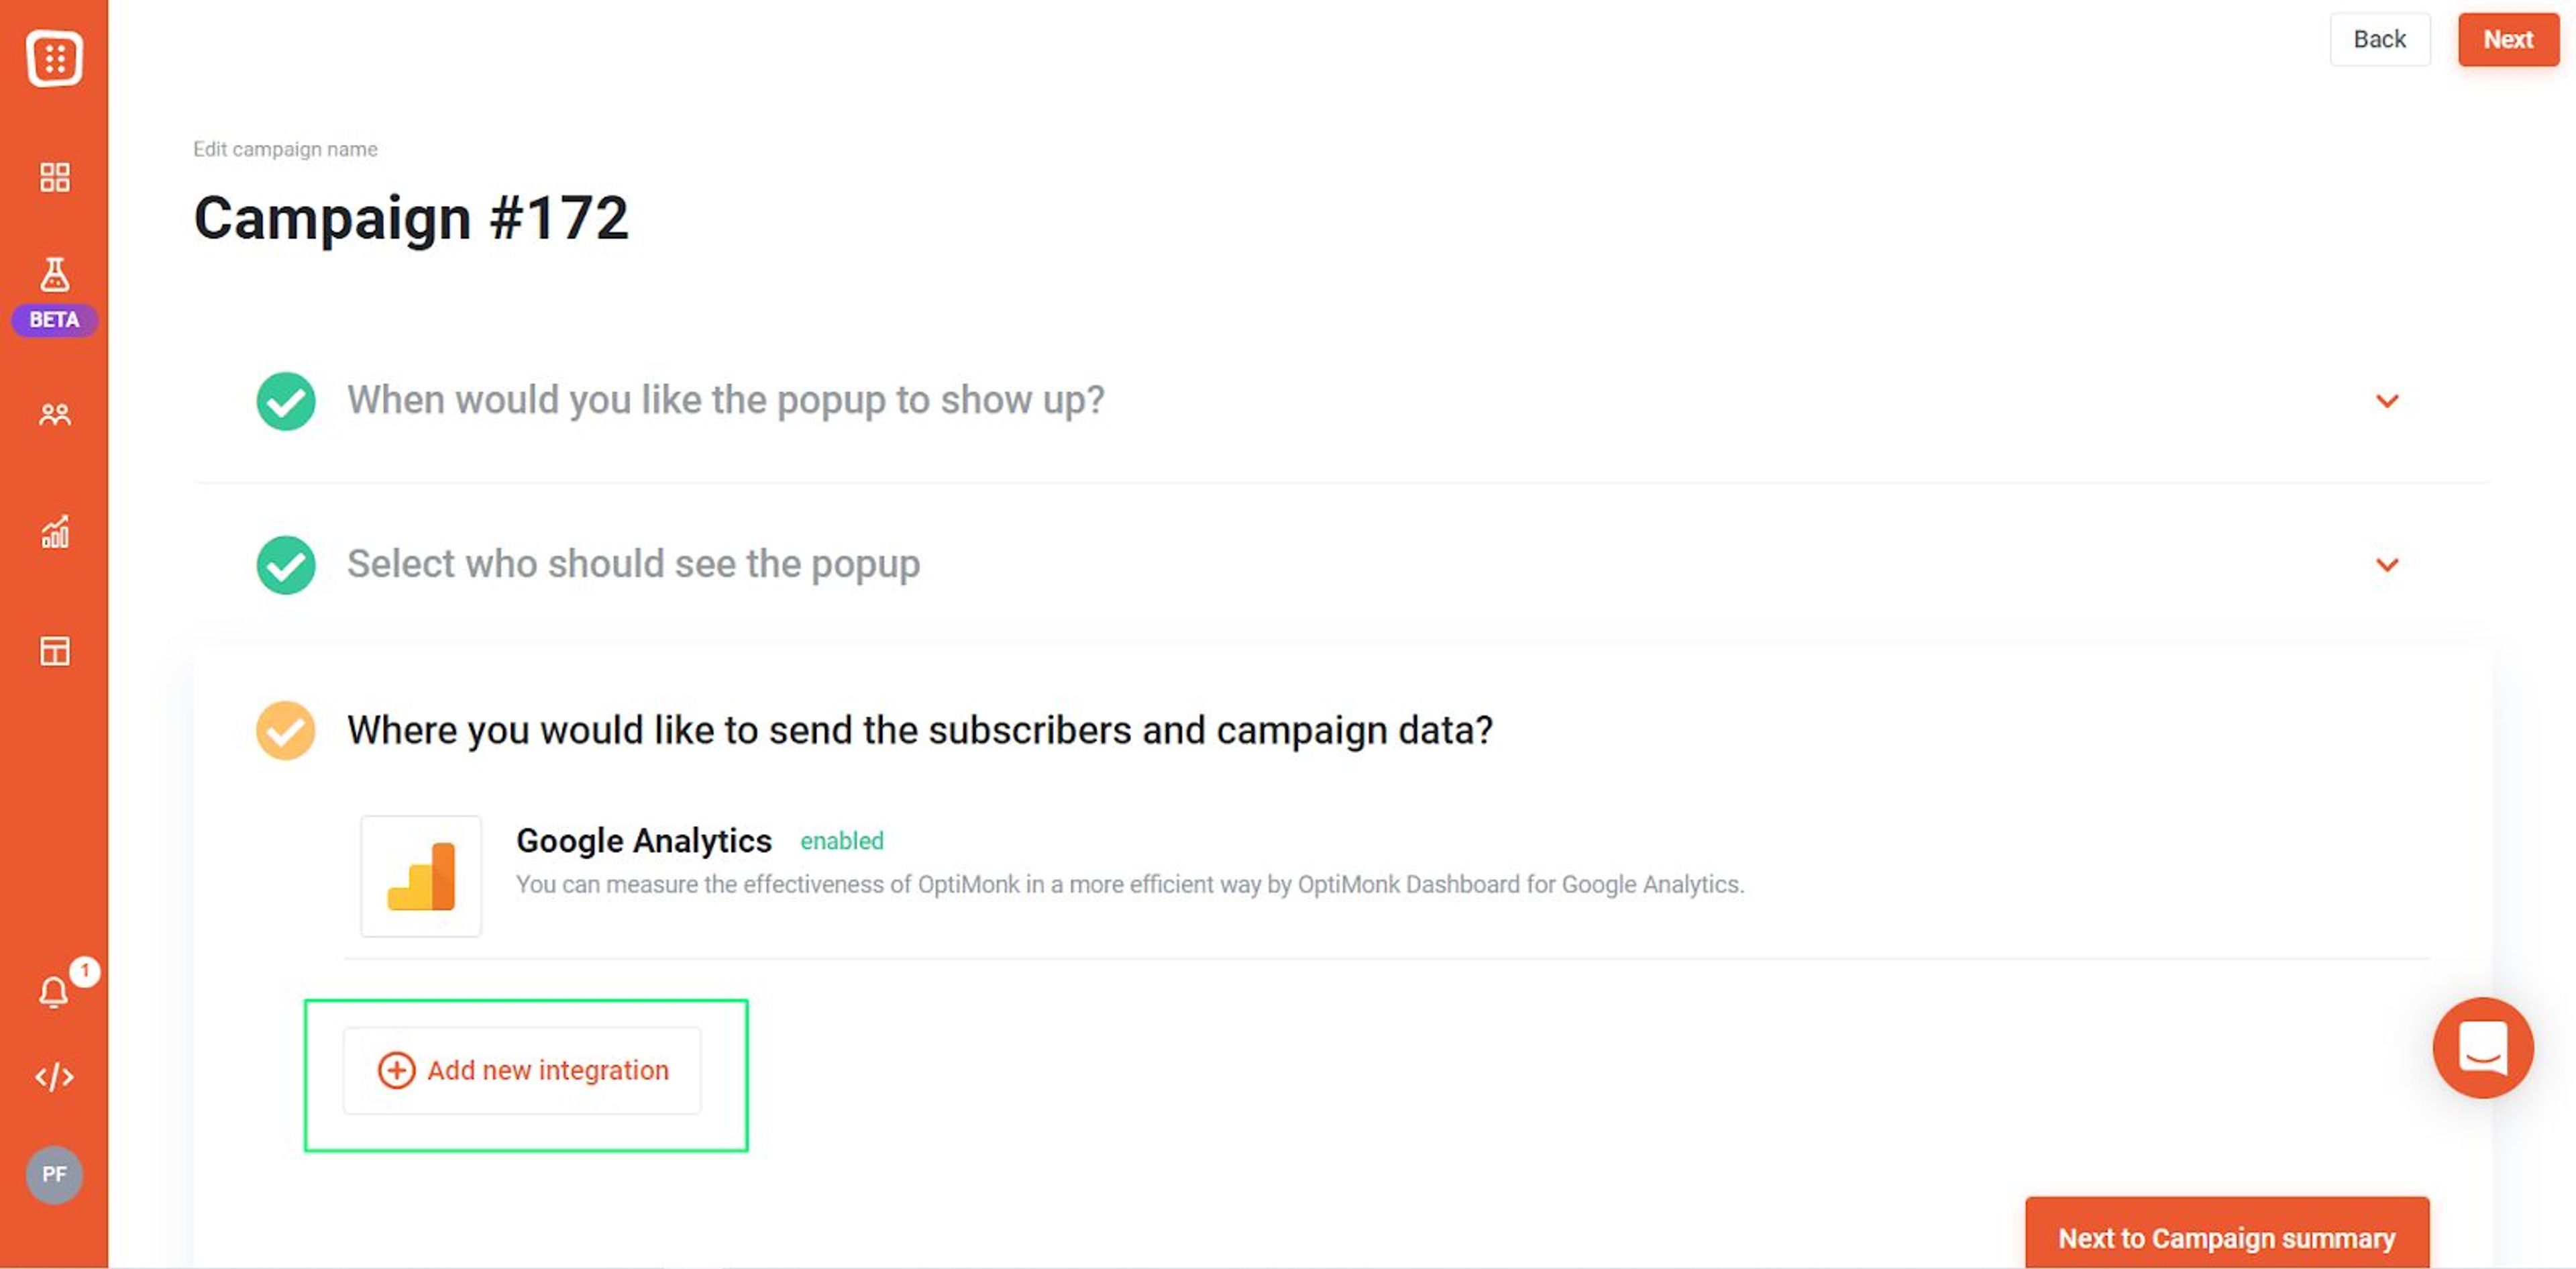The image size is (2576, 1269).
Task: Check notifications via the bell icon
Action: coord(53,992)
